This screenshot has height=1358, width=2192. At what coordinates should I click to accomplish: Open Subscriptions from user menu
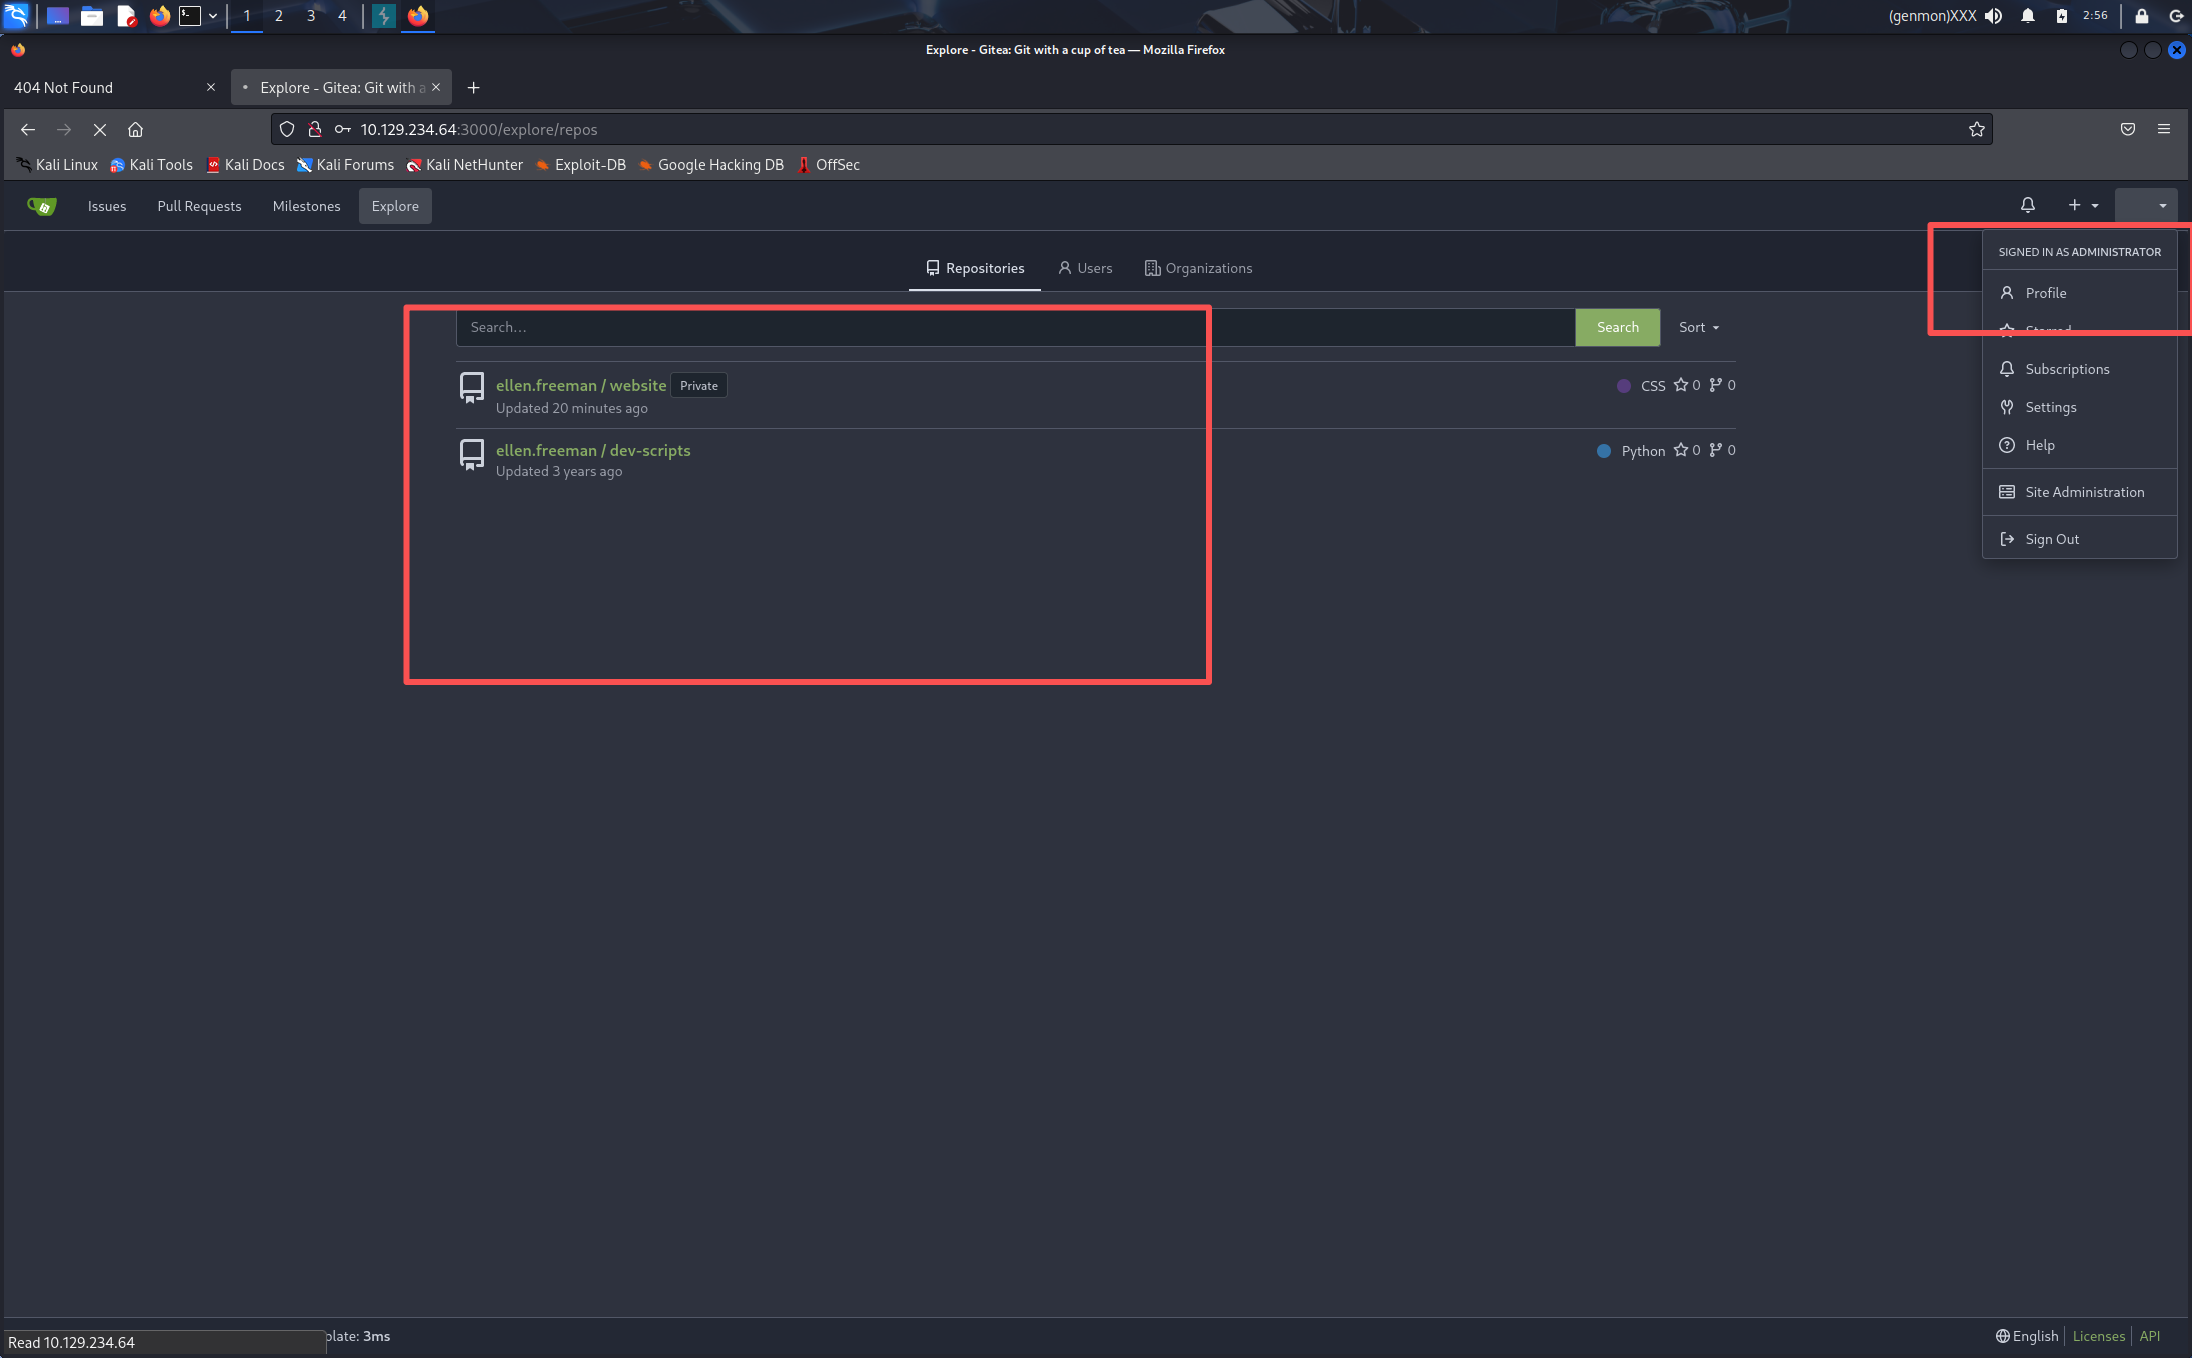tap(2079, 369)
